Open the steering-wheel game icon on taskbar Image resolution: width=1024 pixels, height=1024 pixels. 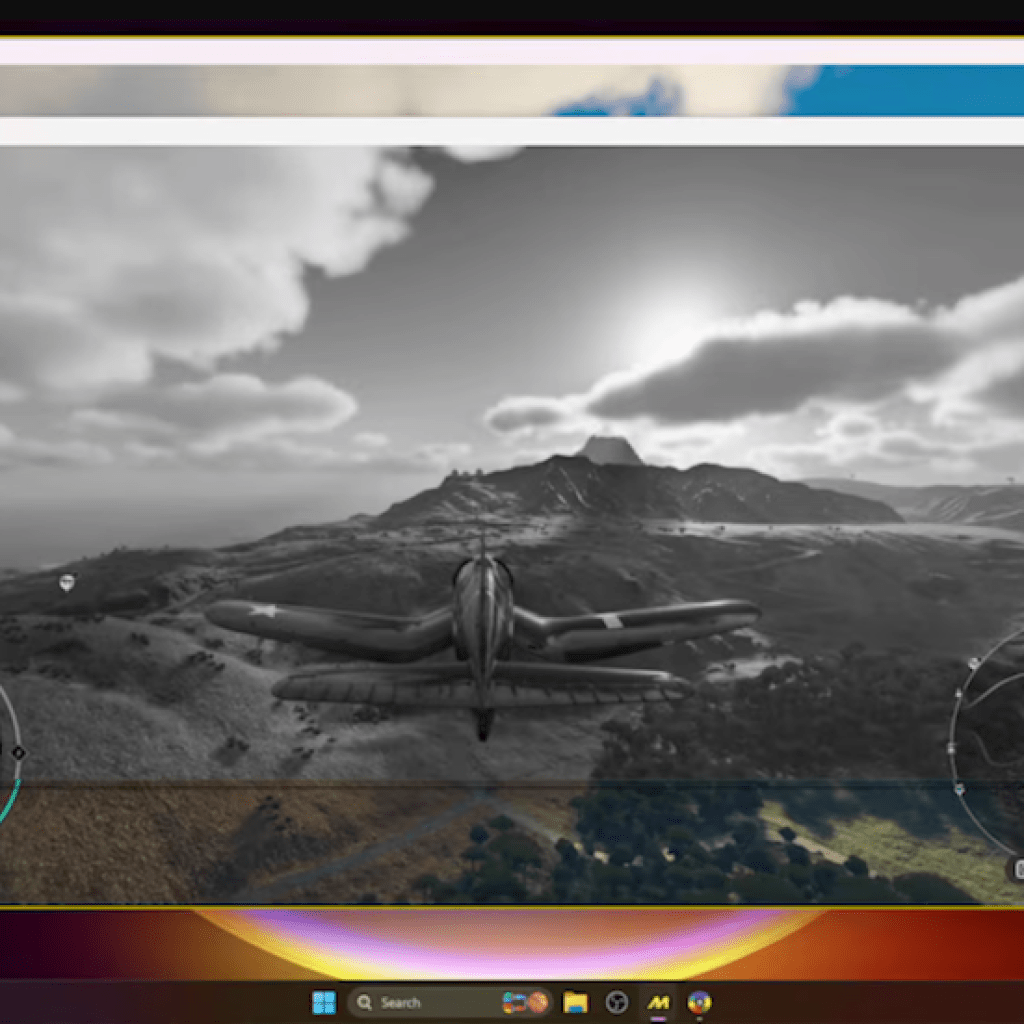(616, 1002)
